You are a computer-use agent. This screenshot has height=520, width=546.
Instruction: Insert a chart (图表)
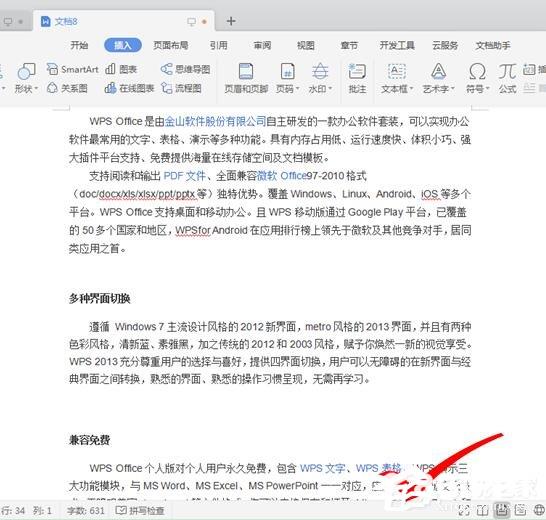[121, 69]
